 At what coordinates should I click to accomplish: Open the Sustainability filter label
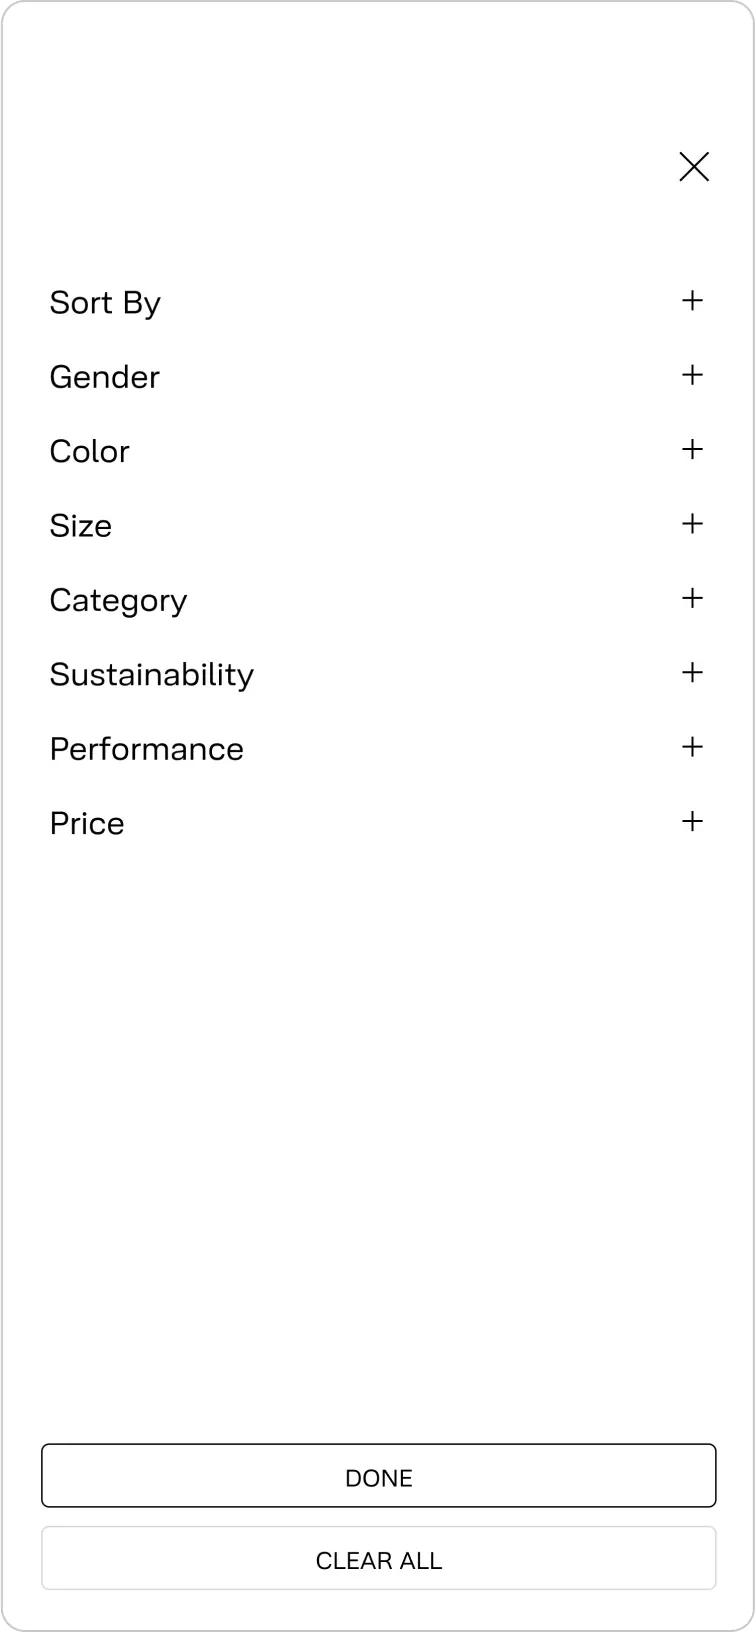(152, 675)
